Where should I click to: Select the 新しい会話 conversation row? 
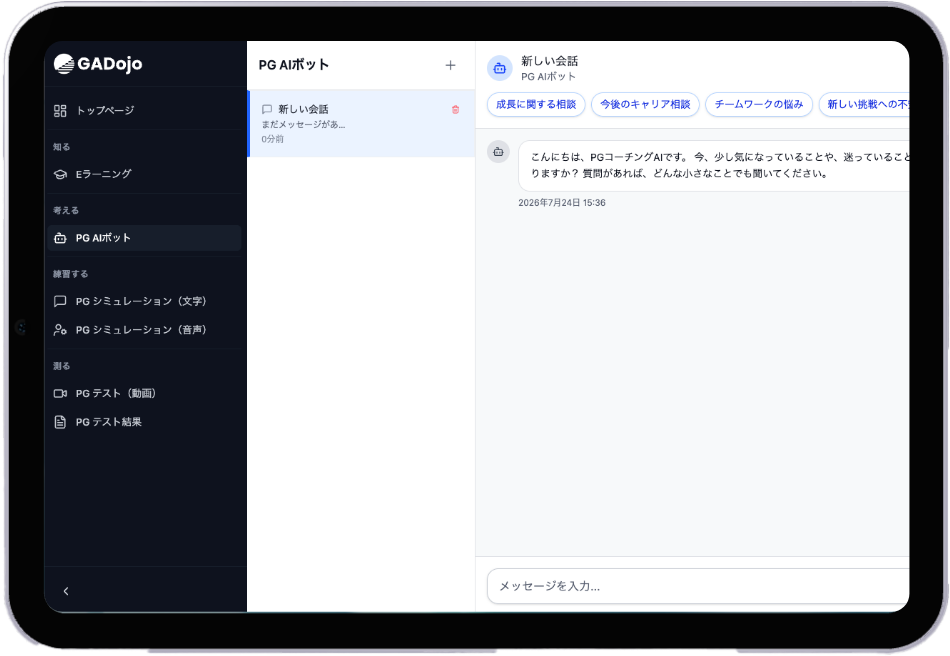tap(362, 124)
